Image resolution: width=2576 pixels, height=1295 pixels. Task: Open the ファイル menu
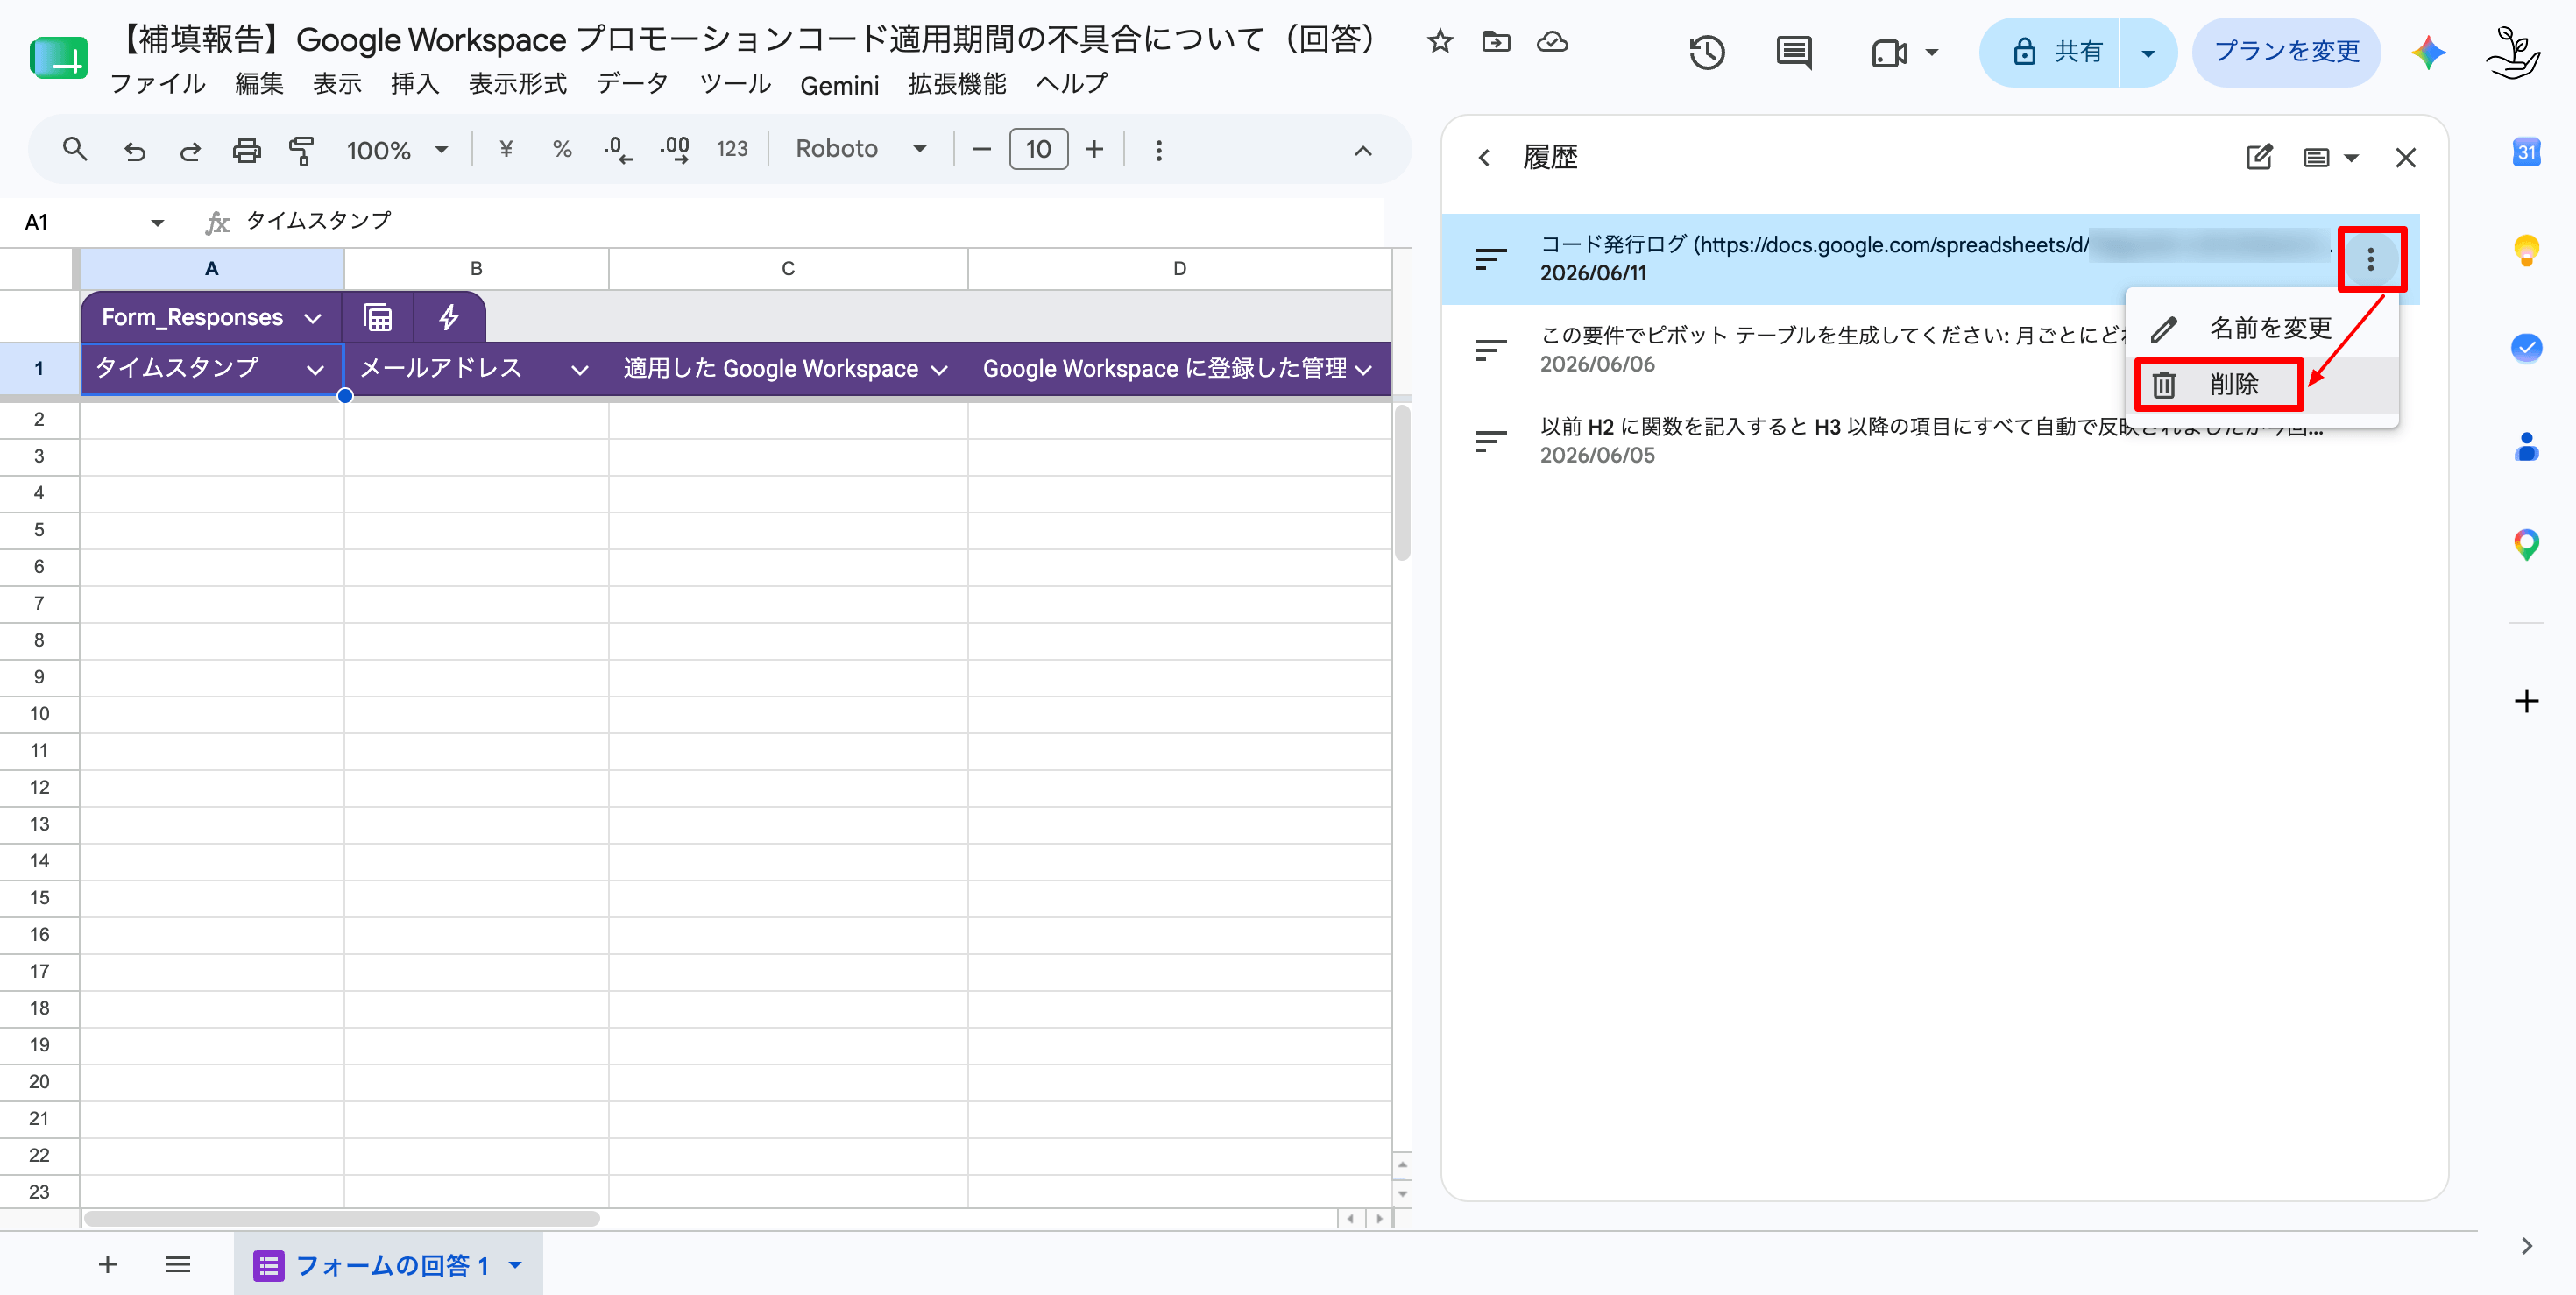pyautogui.click(x=157, y=84)
